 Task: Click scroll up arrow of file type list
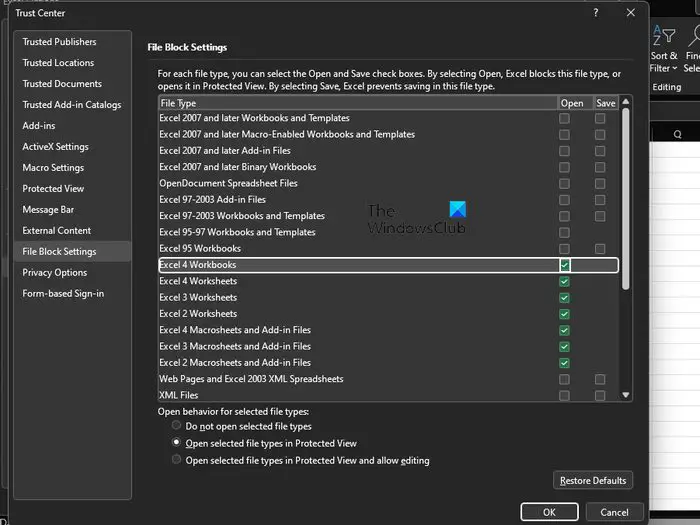click(625, 102)
